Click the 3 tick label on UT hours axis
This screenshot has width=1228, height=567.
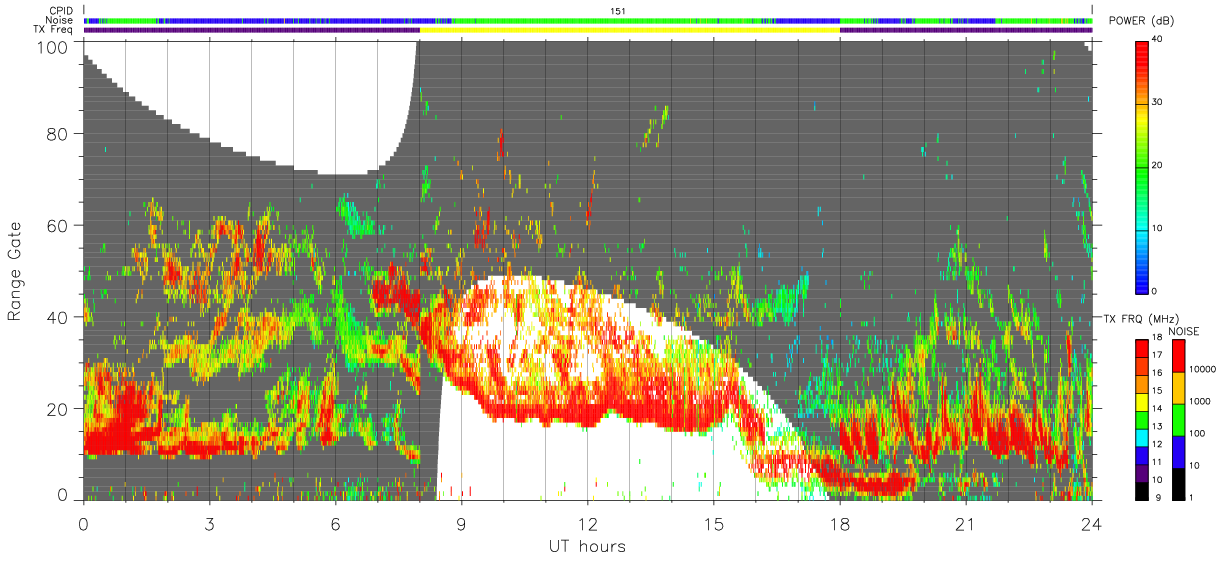tap(210, 524)
